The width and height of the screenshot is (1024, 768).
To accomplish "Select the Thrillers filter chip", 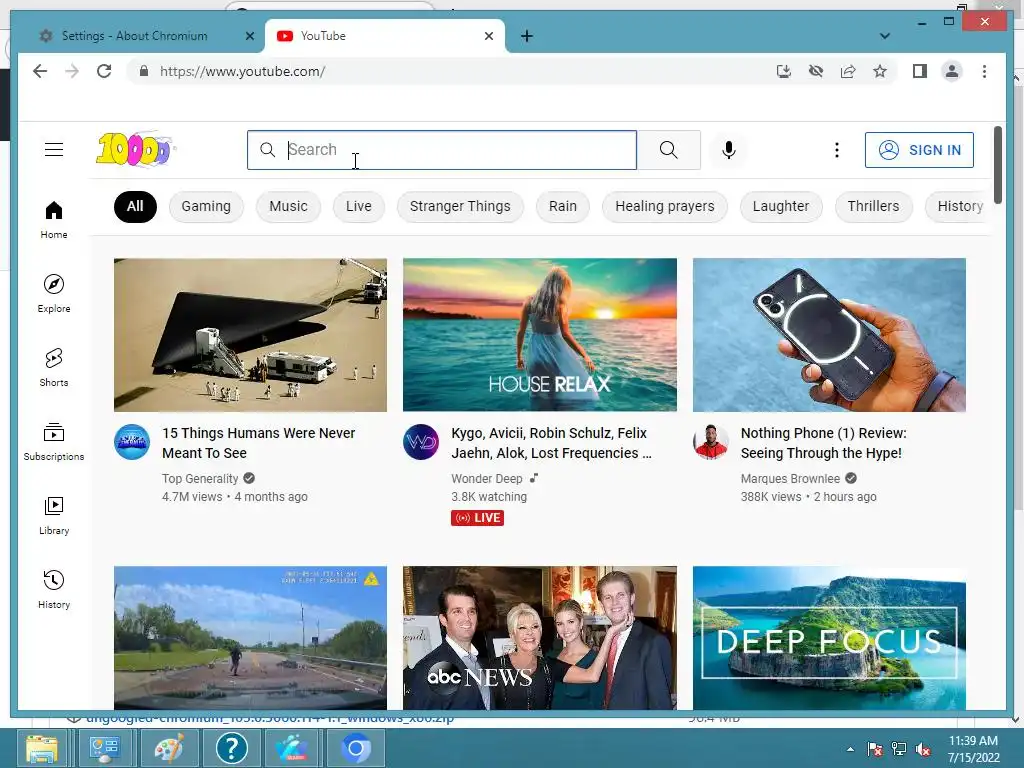I will [x=873, y=206].
